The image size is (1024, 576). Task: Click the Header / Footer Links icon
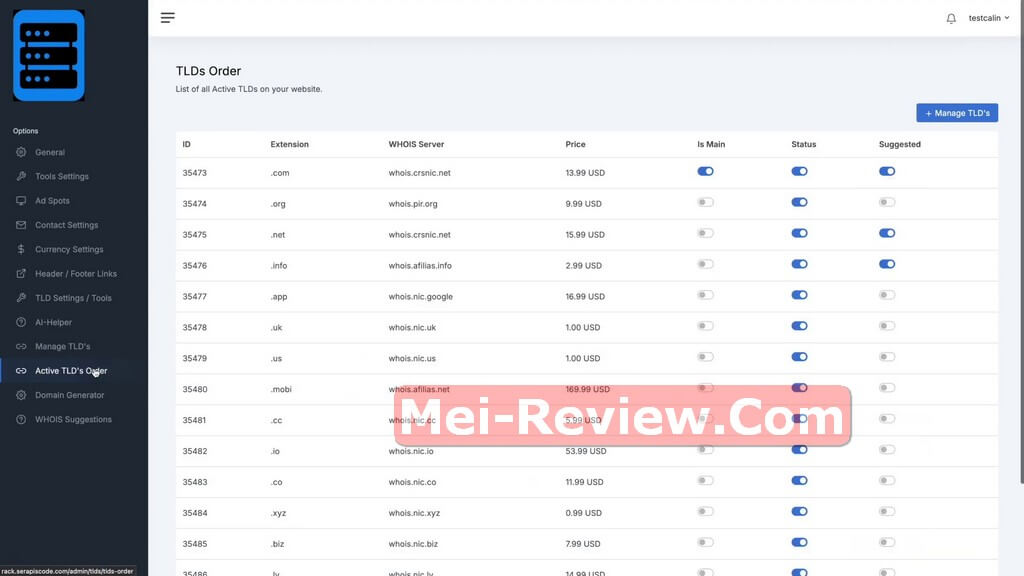[21, 274]
